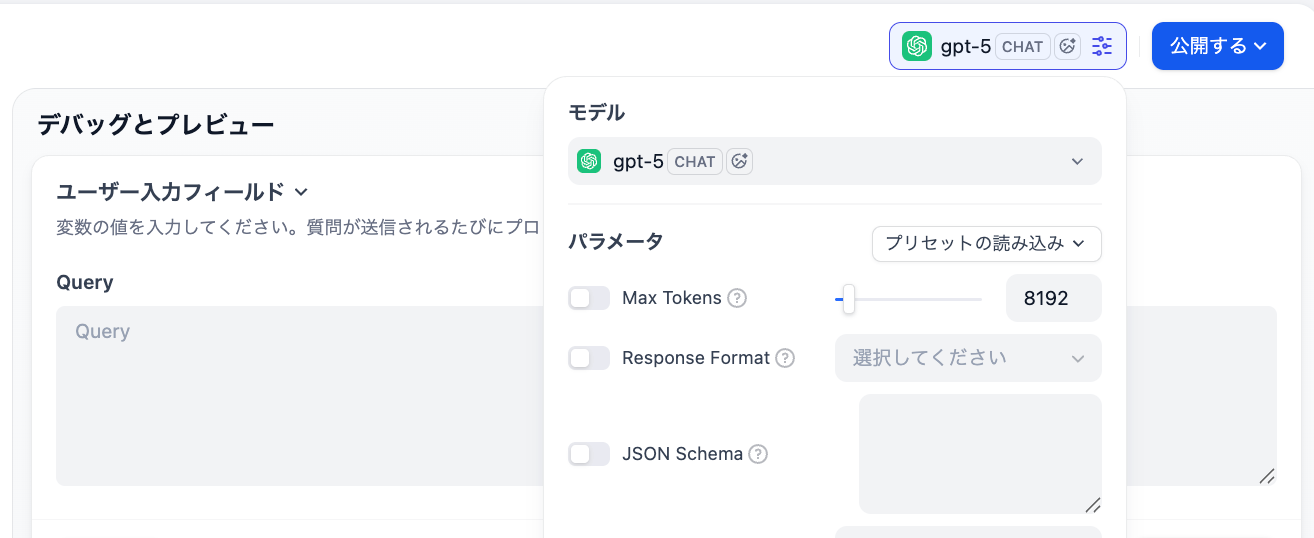Click the vision icon in the top model button
This screenshot has height=538, width=1314.
(x=1068, y=46)
